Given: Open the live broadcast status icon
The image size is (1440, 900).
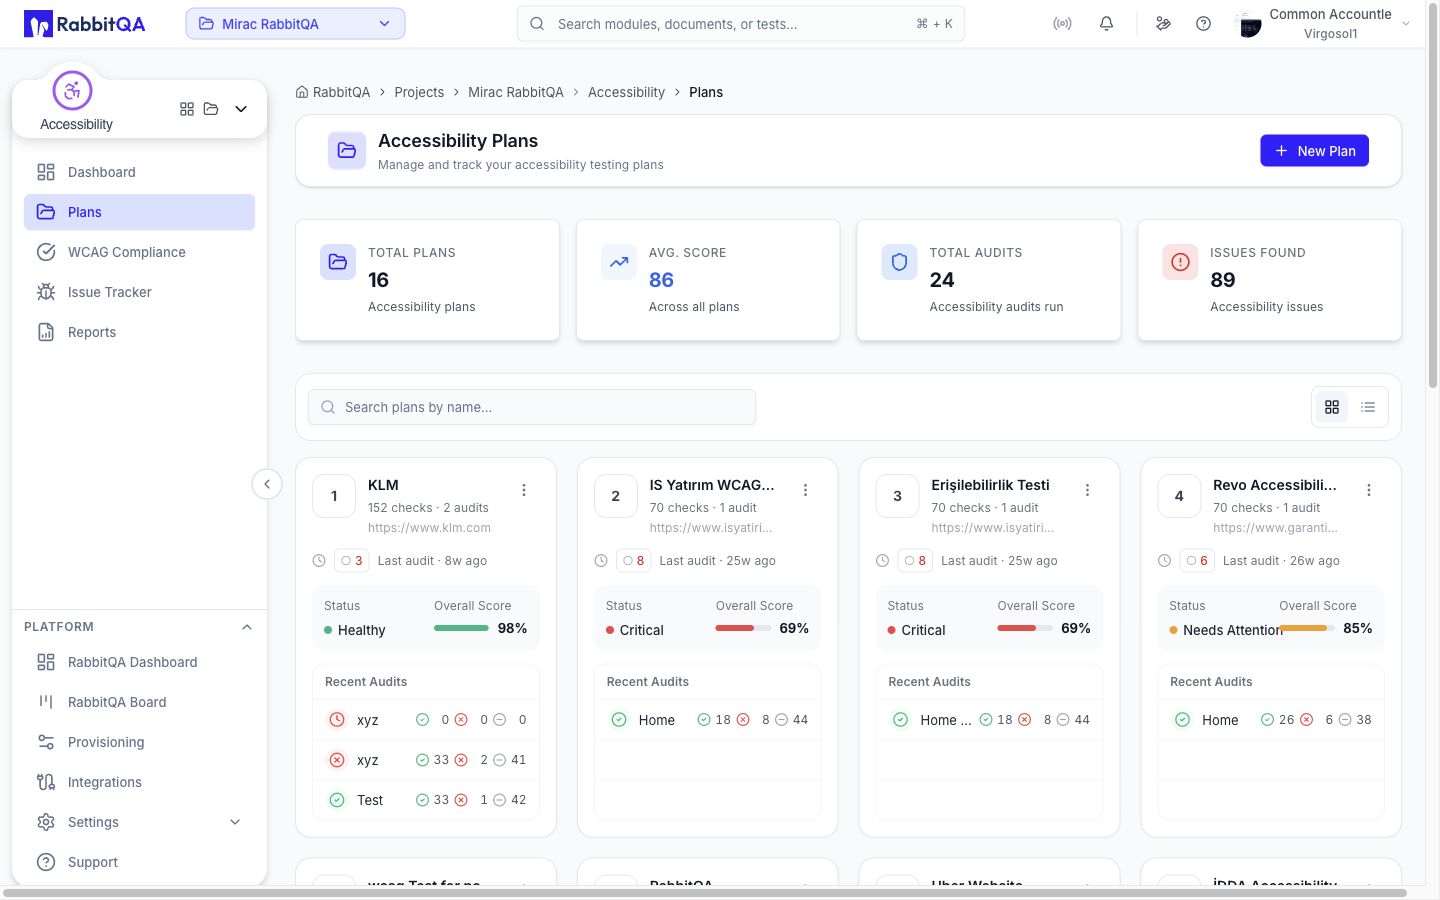Looking at the screenshot, I should coord(1062,24).
